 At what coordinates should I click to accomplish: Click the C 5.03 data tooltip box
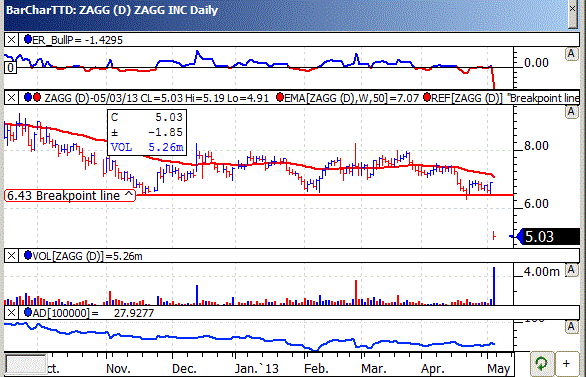point(147,132)
